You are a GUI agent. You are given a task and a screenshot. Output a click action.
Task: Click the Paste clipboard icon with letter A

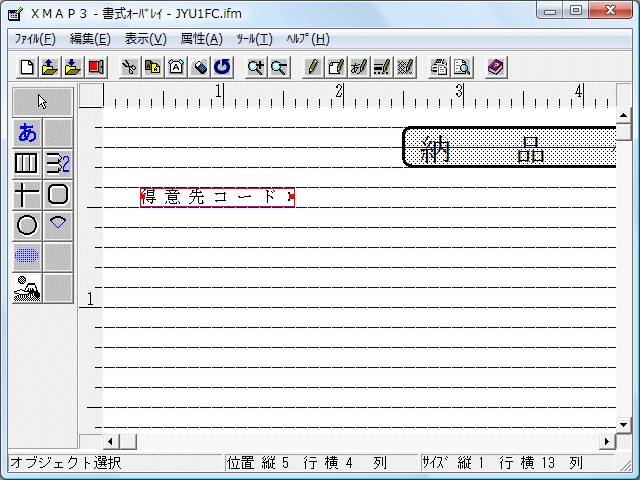[176, 67]
